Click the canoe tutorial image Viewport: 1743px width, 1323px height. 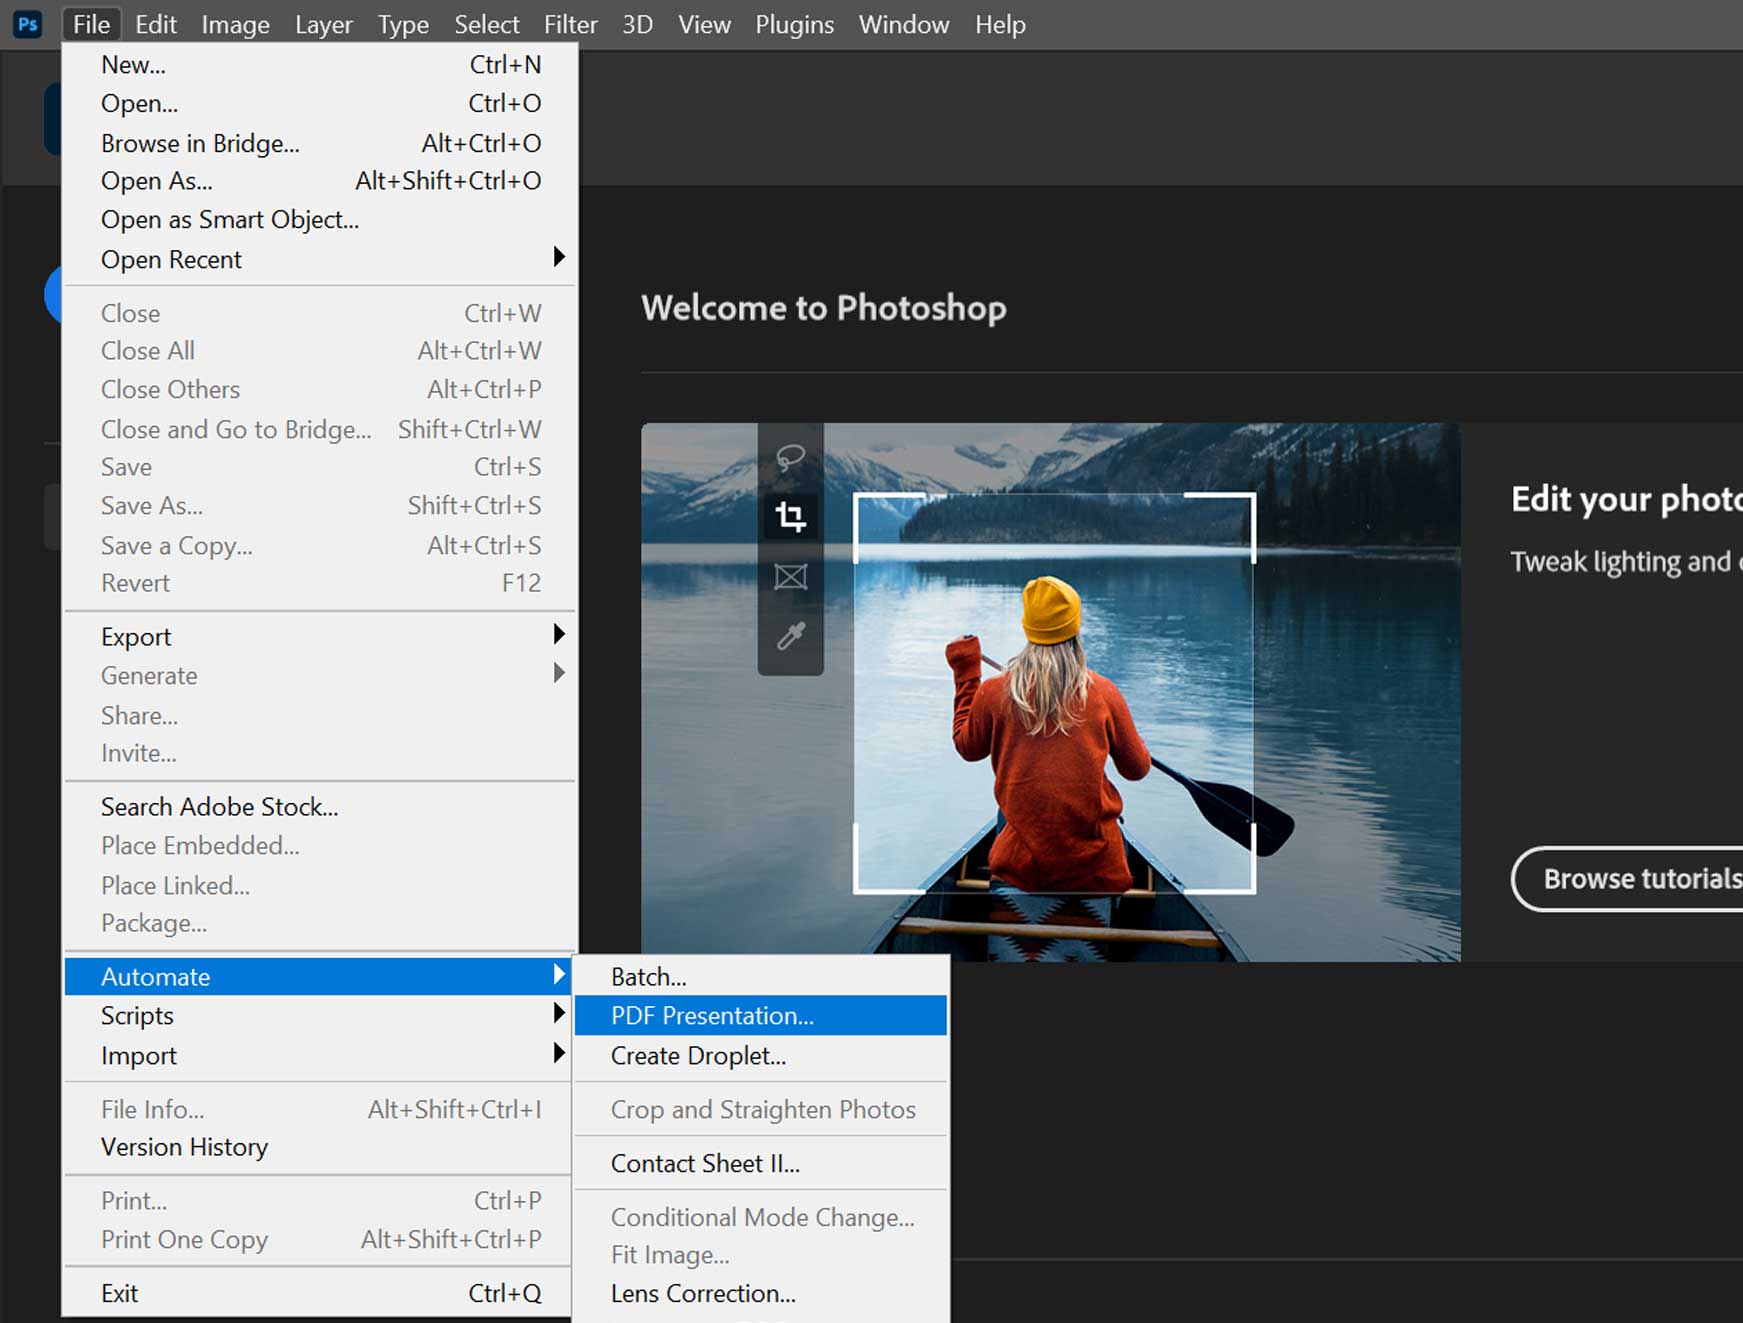pos(1051,692)
